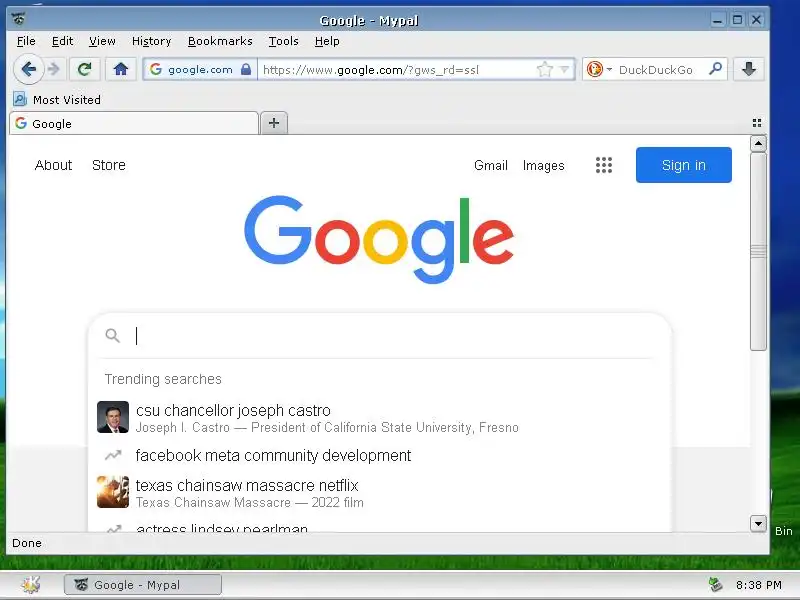
Task: Open the Google Store link
Action: (109, 165)
